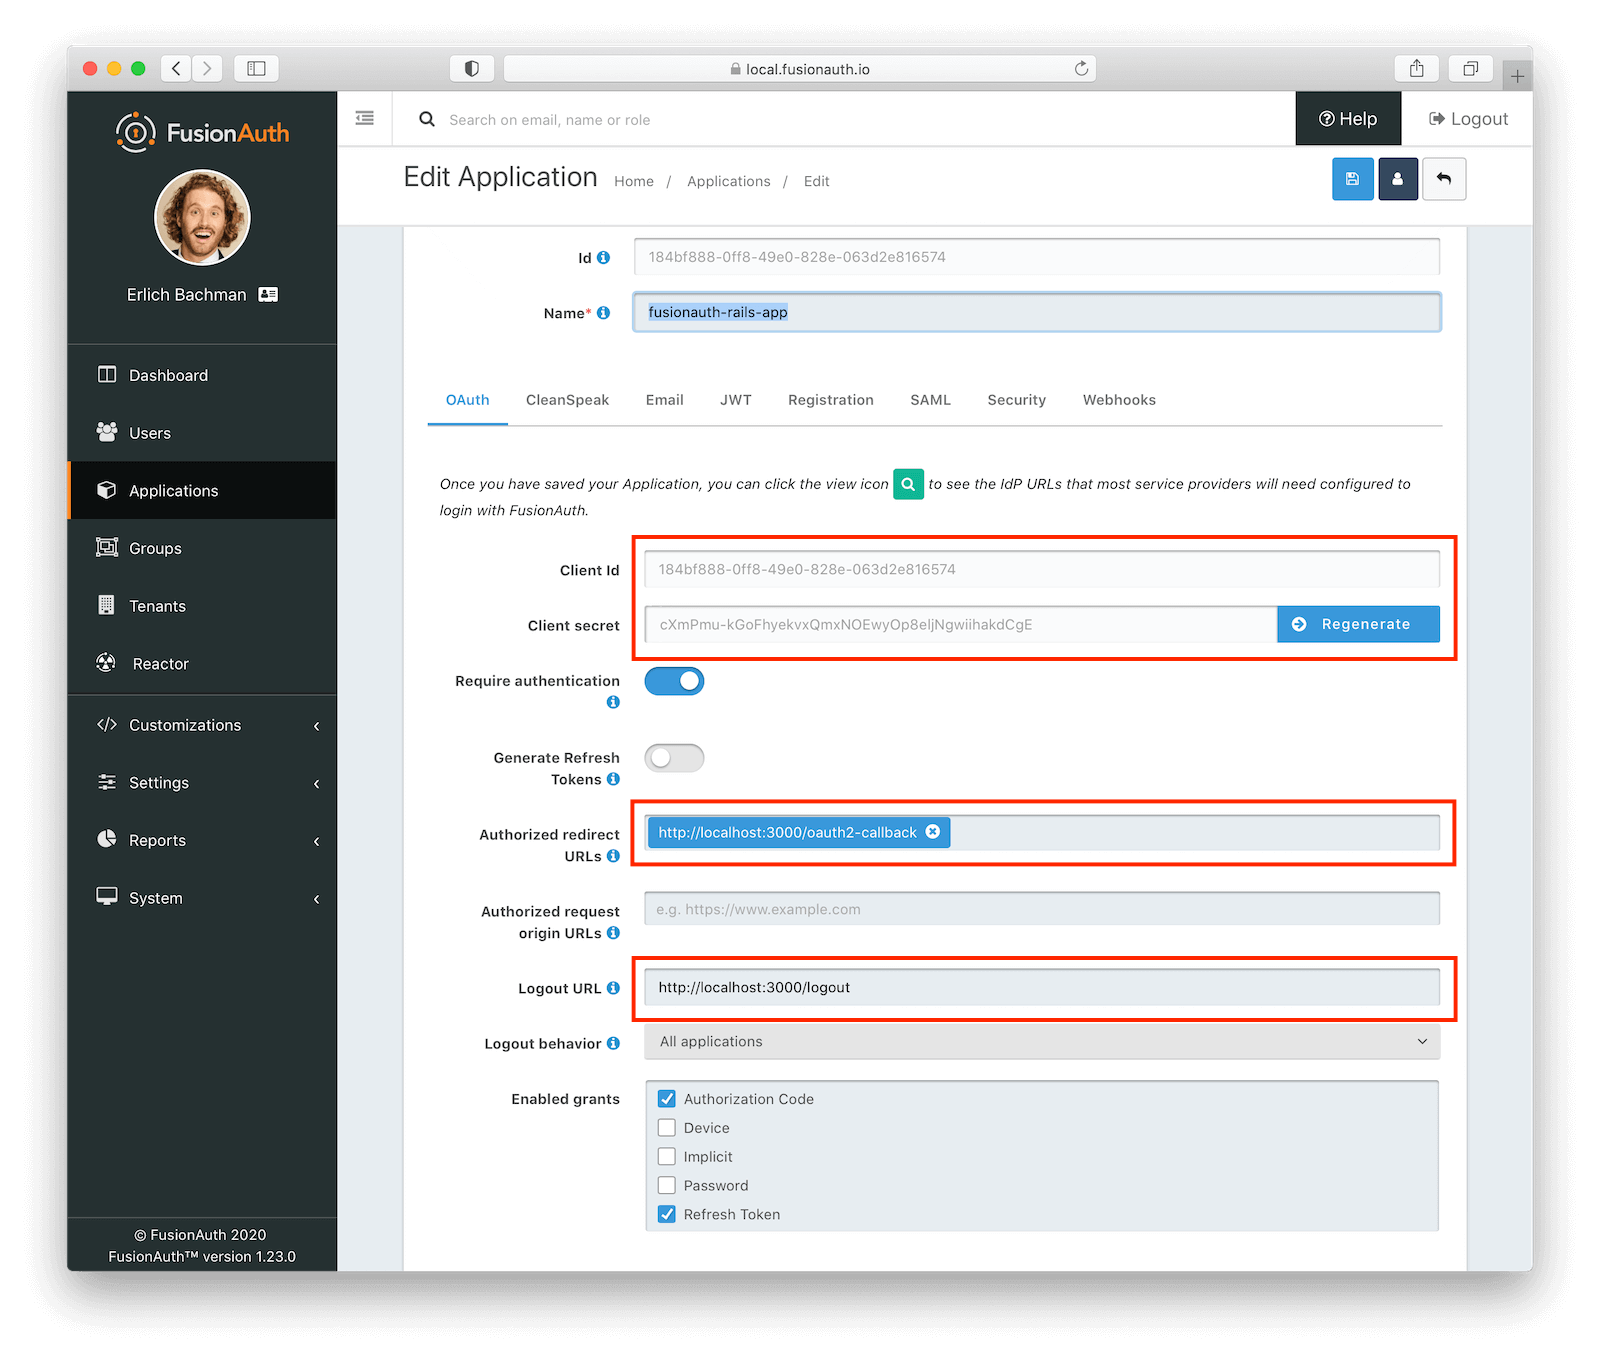Uncheck the Refresh Token grant
Screen dimensions: 1600x1360
click(667, 1214)
